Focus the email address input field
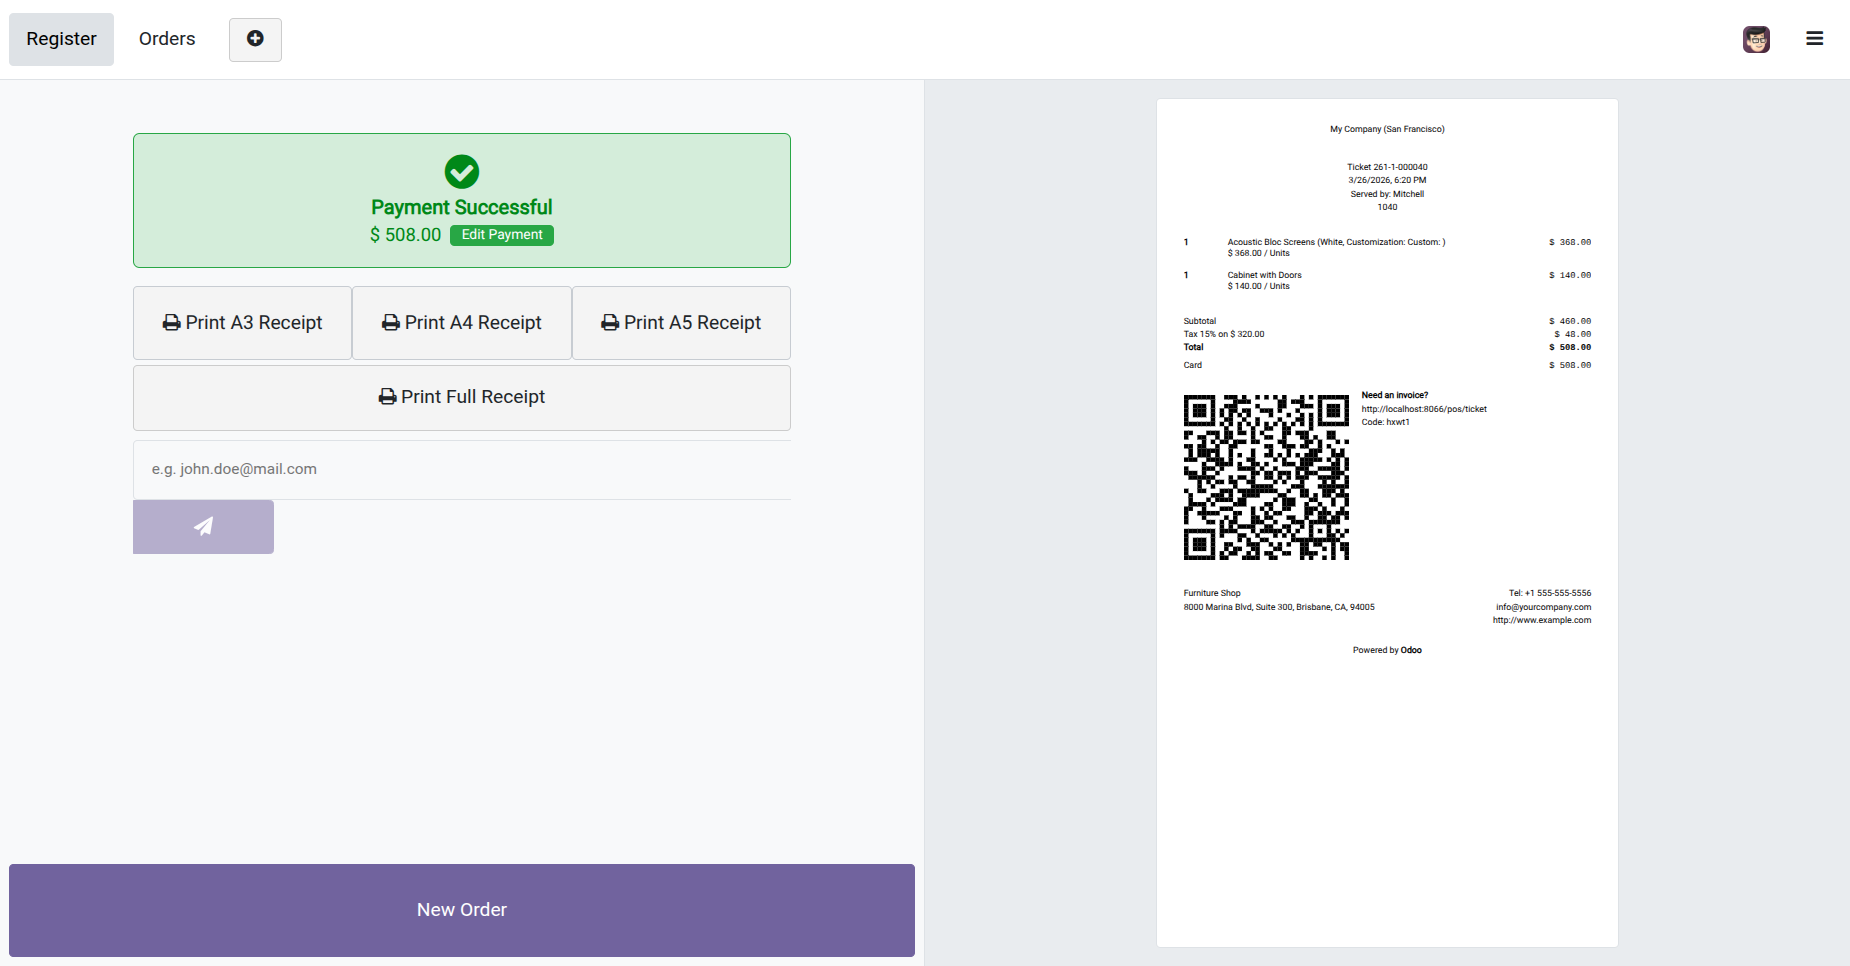This screenshot has height=966, width=1850. coord(462,469)
